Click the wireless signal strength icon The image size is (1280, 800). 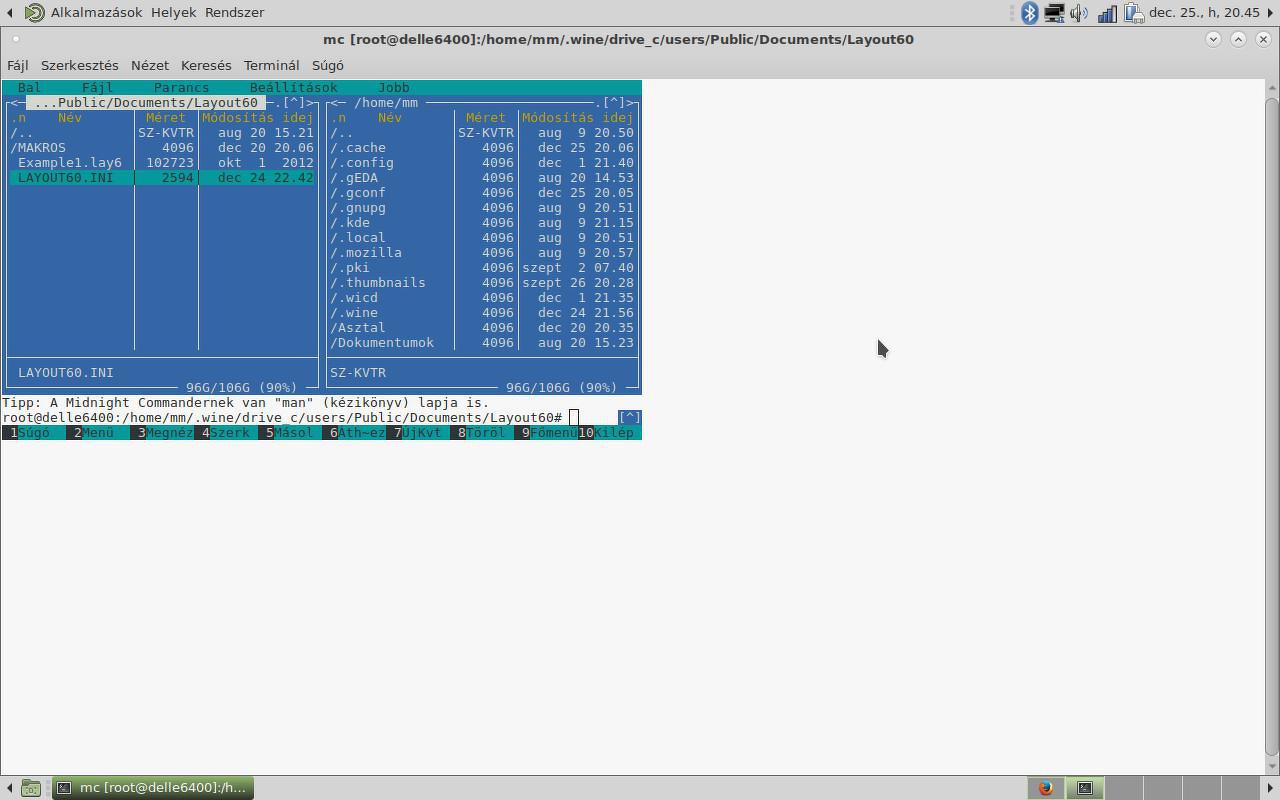1107,13
